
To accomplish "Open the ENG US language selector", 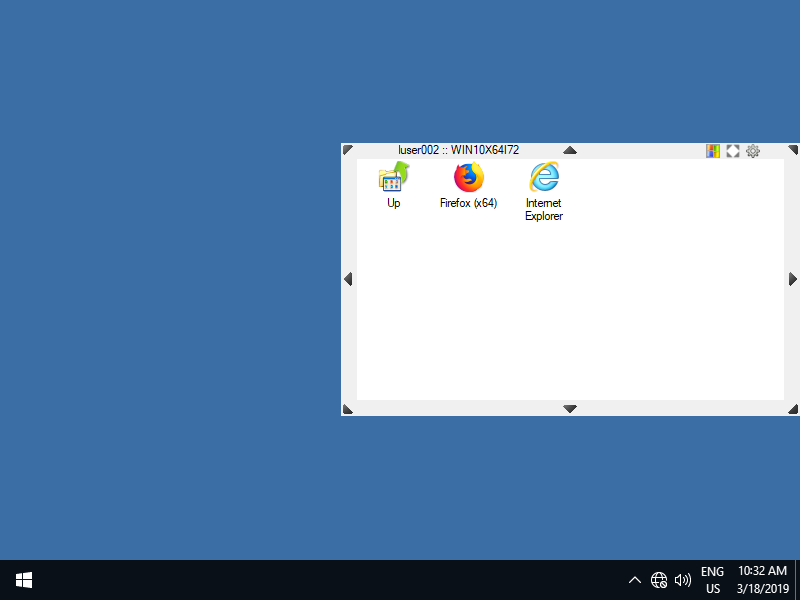I will (x=712, y=580).
